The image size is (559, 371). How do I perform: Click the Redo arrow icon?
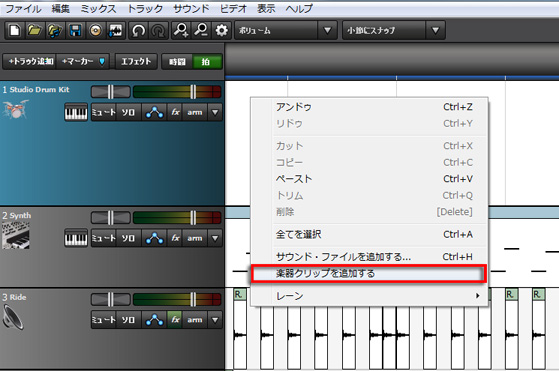158,30
